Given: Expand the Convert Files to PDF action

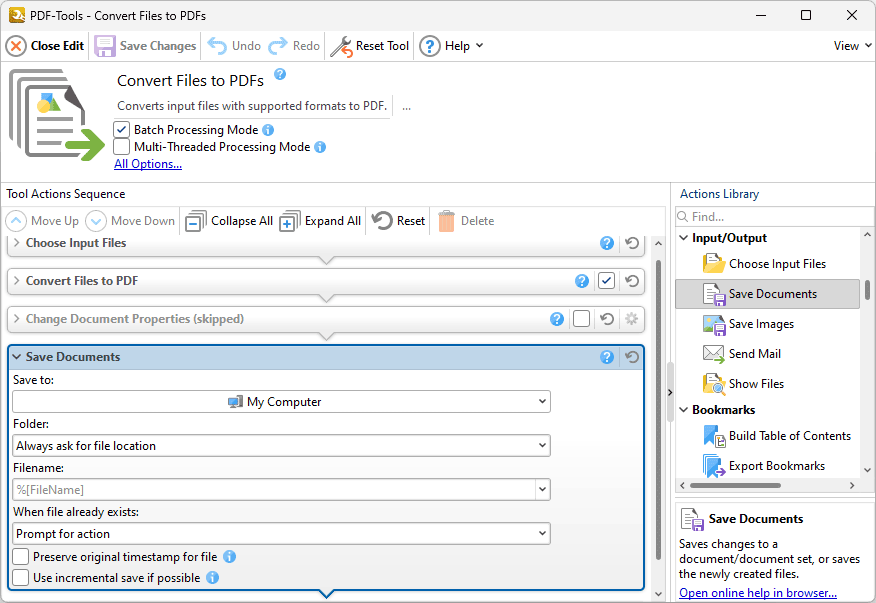Looking at the screenshot, I should pos(17,281).
